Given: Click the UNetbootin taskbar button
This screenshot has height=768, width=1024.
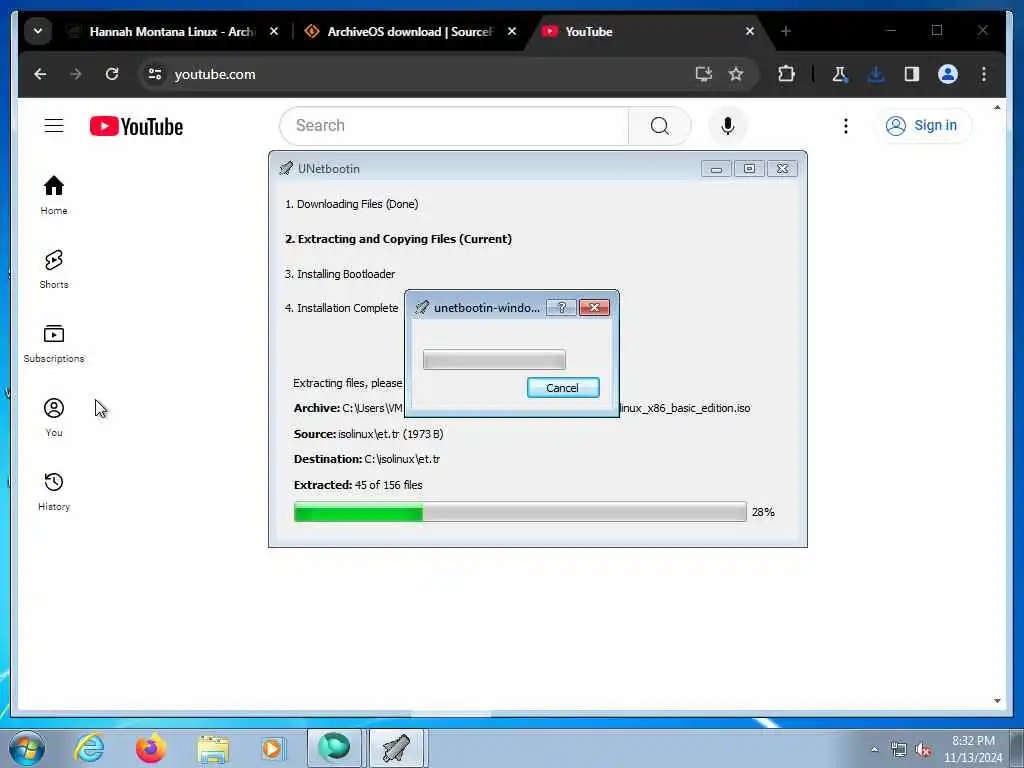Looking at the screenshot, I should (397, 748).
